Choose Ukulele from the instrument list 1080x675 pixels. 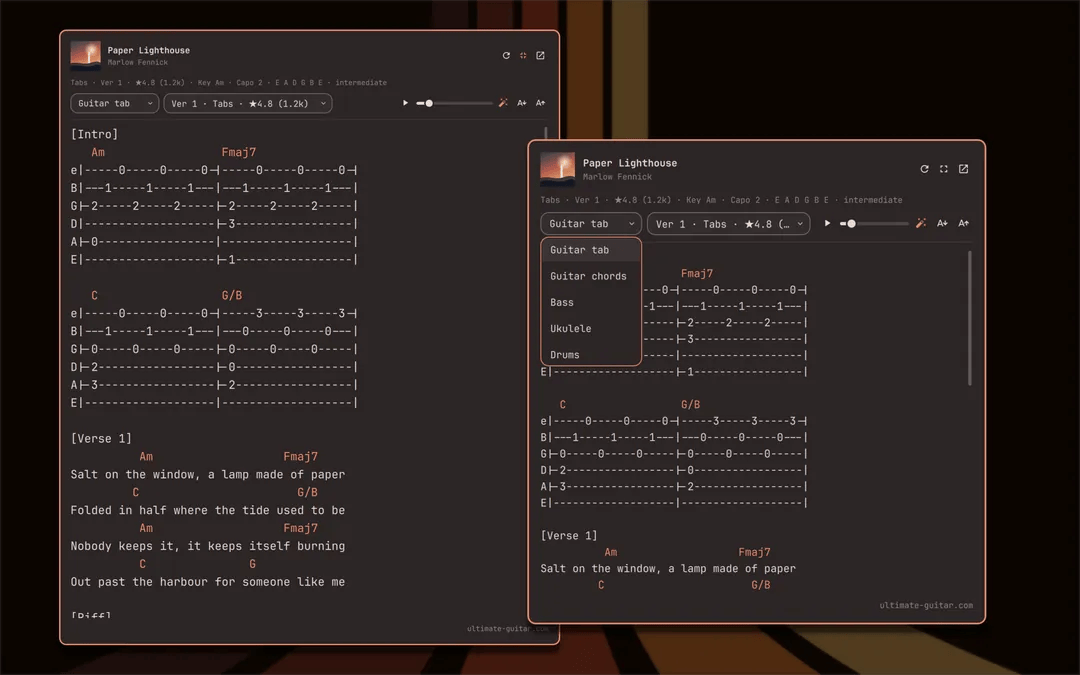(591, 329)
